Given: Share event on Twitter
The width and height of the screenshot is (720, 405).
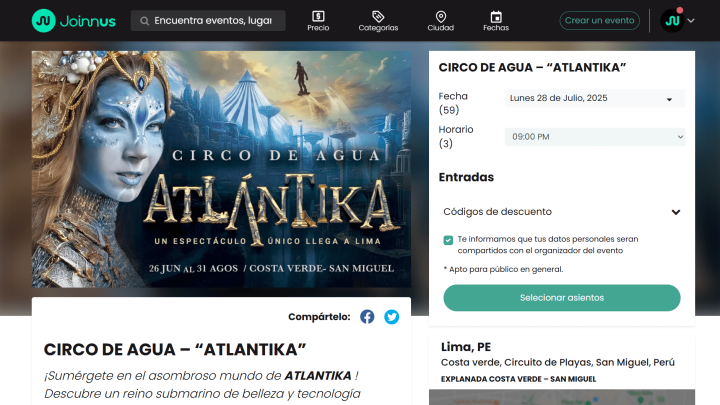Looking at the screenshot, I should tap(392, 316).
